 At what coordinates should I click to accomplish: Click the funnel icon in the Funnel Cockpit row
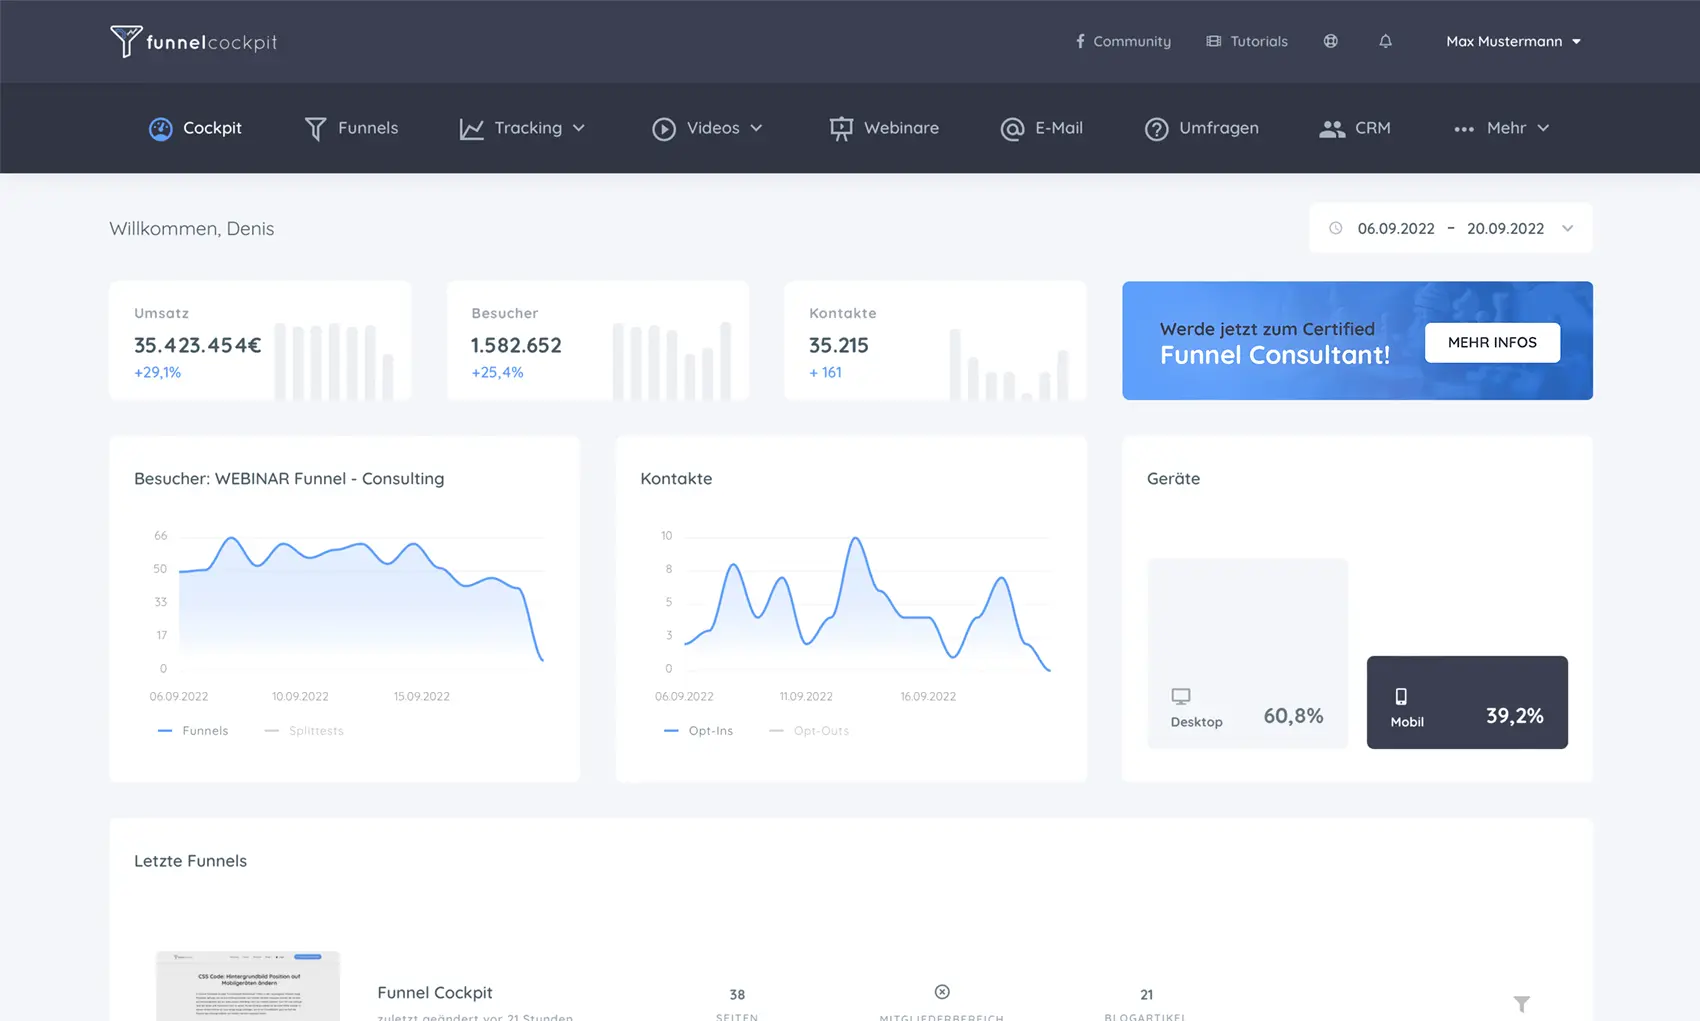1521,1003
